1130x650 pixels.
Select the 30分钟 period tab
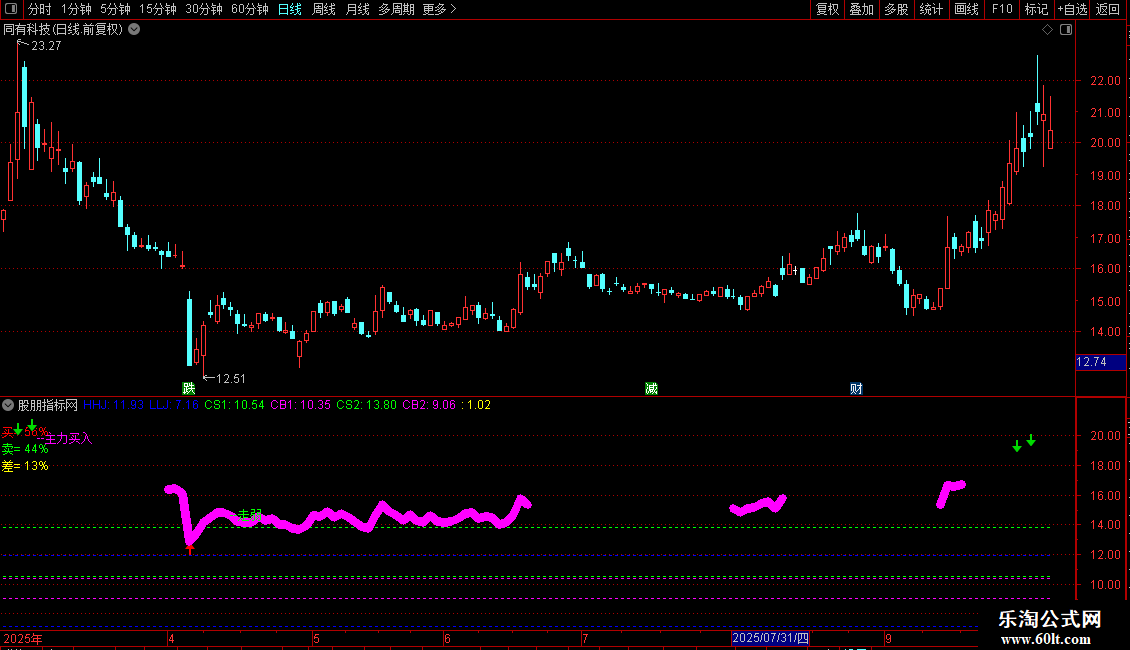point(204,9)
